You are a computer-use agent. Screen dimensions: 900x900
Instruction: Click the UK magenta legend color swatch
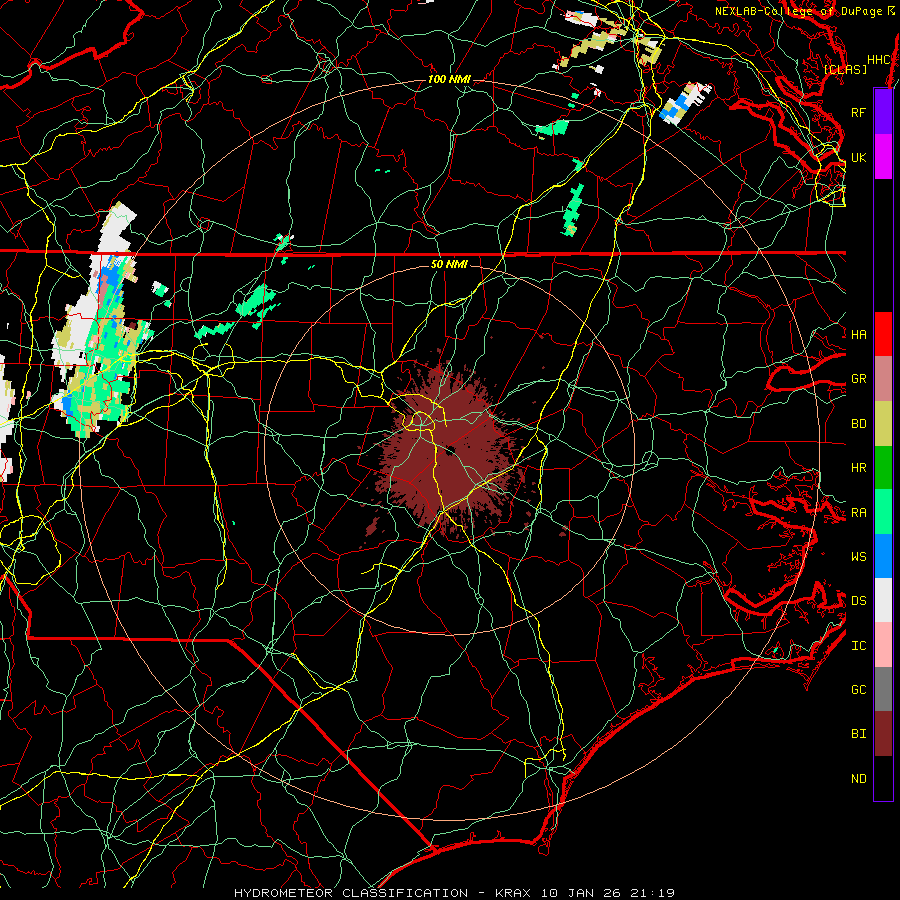click(x=883, y=157)
